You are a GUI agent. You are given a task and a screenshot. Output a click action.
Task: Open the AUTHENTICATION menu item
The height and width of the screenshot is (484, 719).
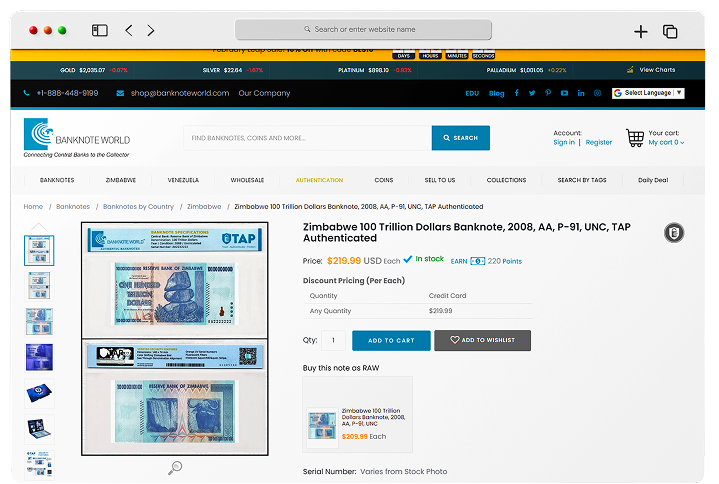click(319, 180)
